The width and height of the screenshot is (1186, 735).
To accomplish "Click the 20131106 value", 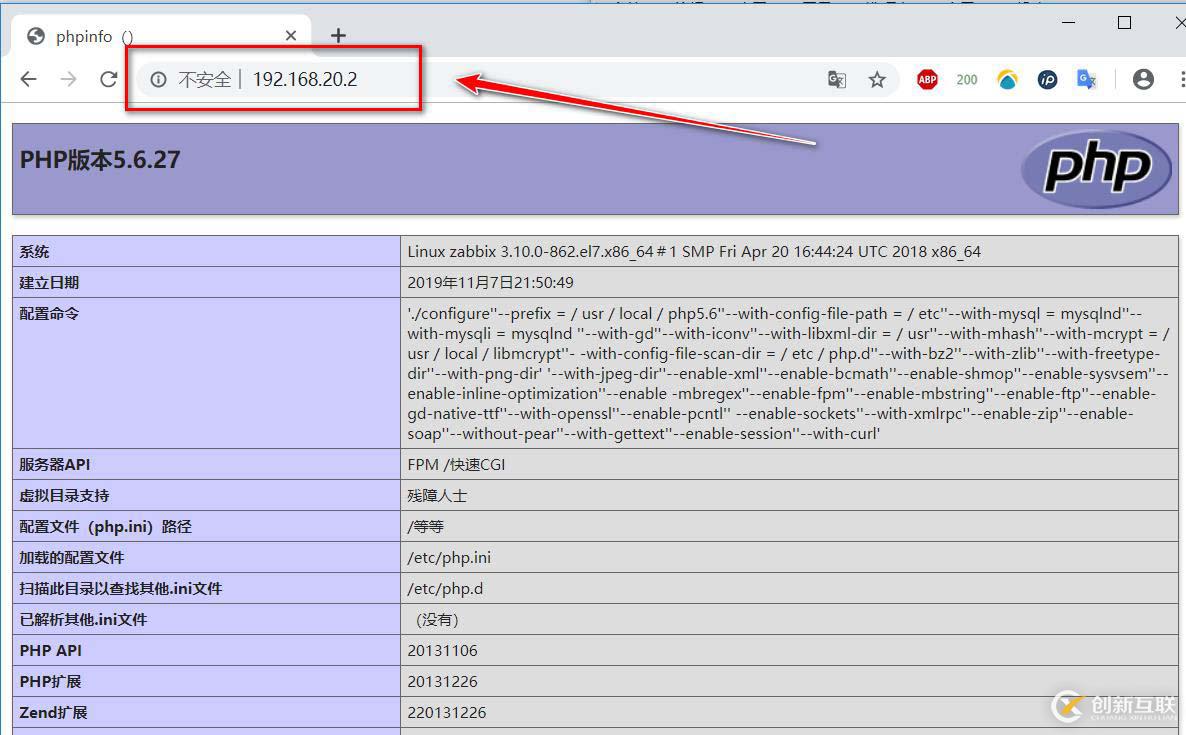I will coord(442,651).
